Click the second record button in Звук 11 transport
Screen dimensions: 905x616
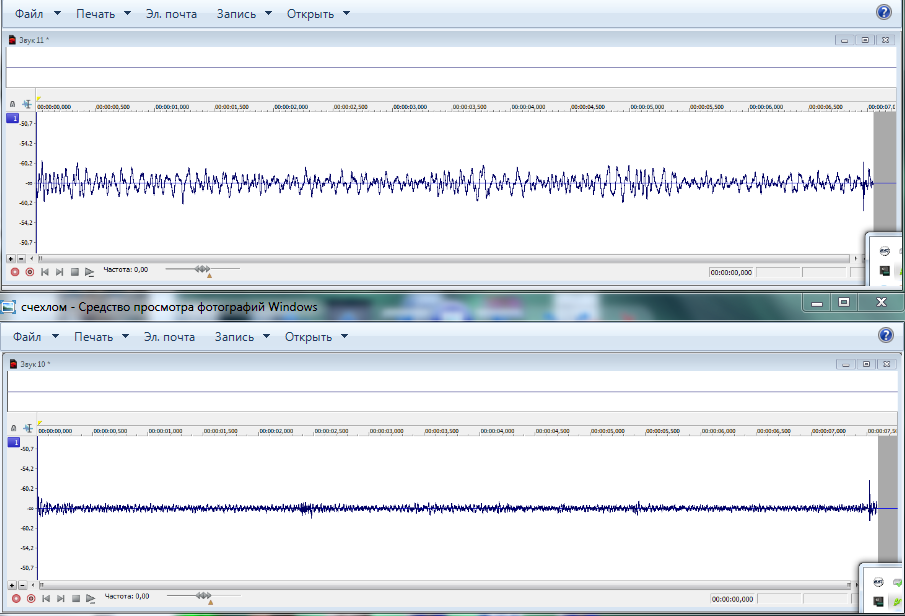click(x=30, y=272)
